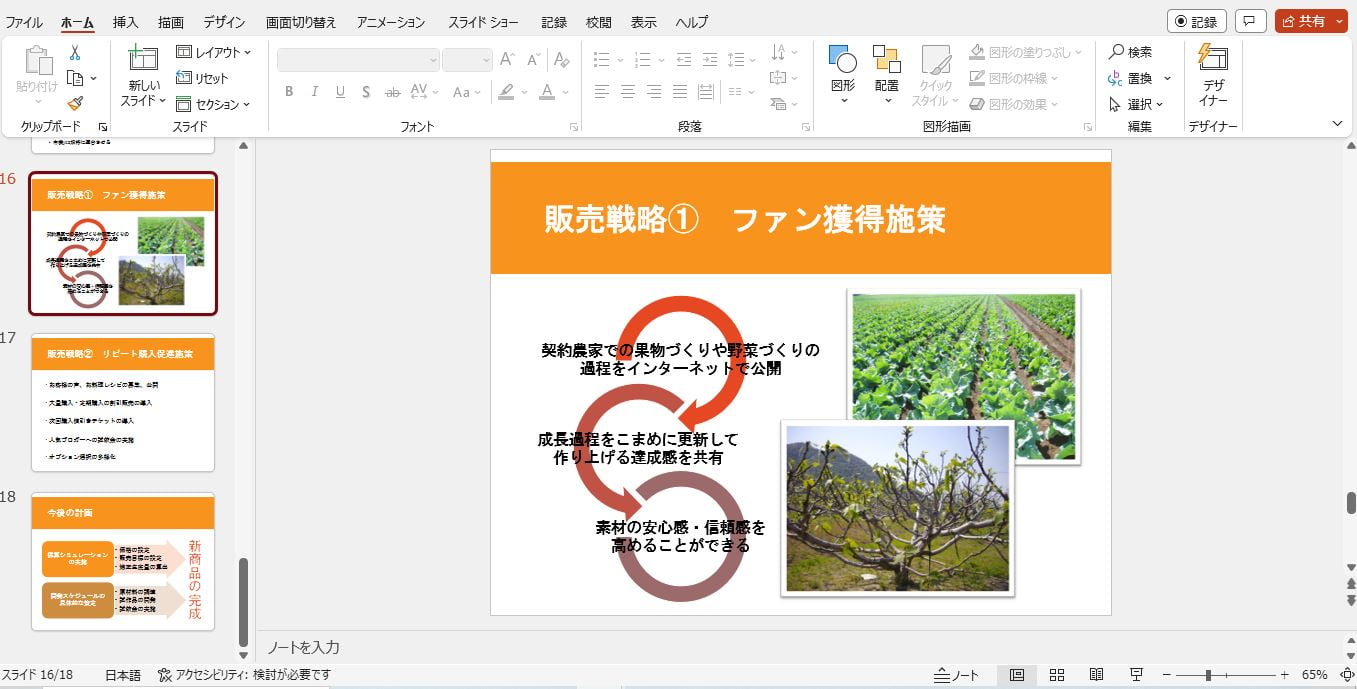Click the zoom slider handle

pyautogui.click(x=1208, y=675)
